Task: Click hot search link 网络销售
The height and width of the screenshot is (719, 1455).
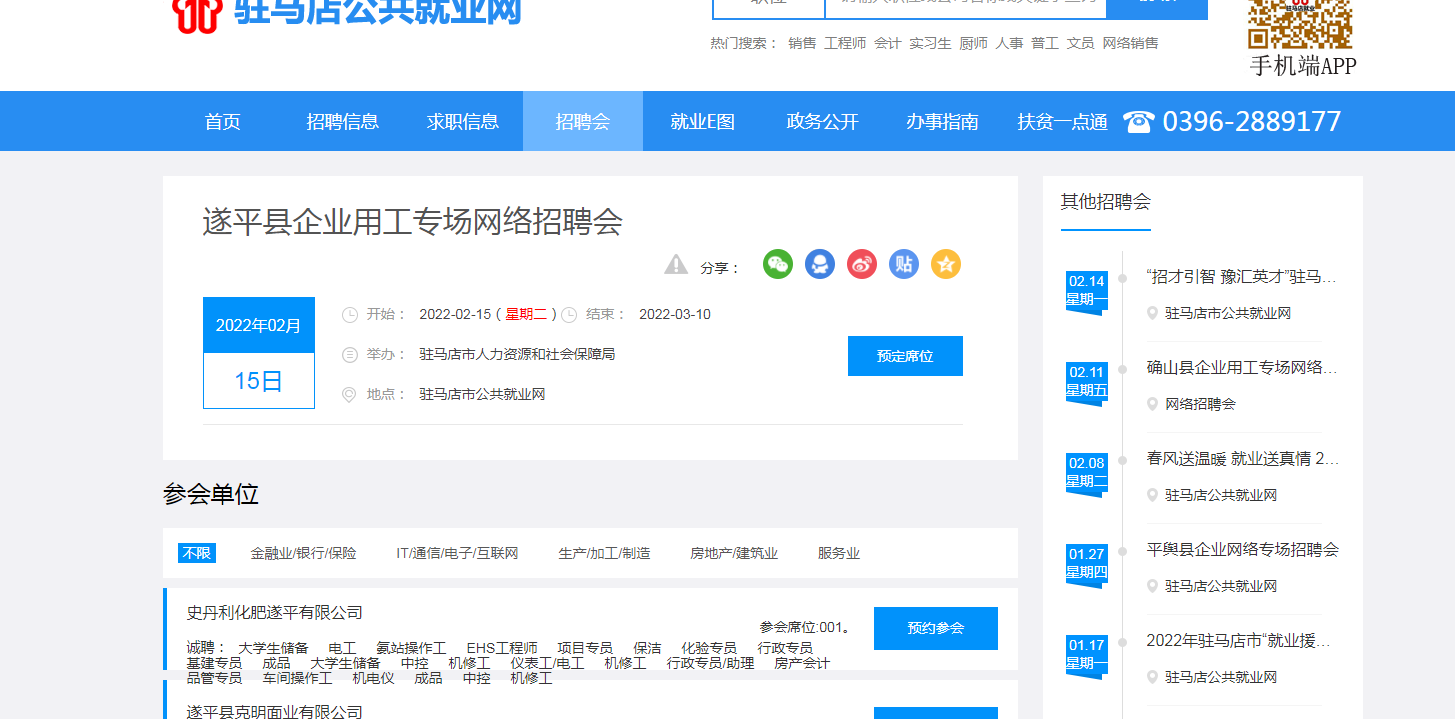Action: (1131, 43)
